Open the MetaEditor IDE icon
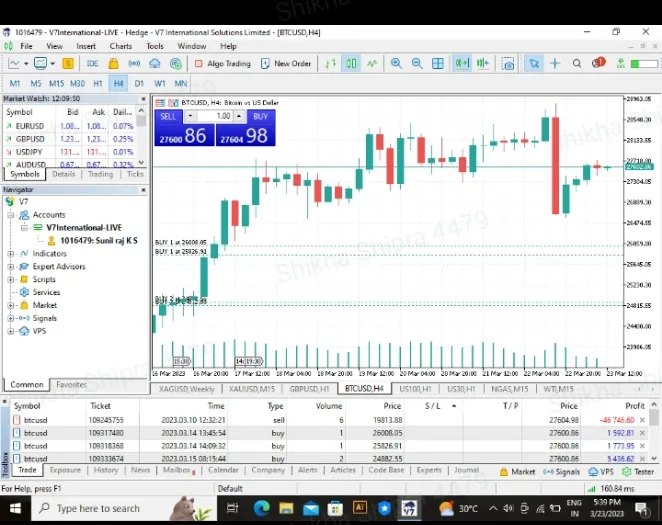This screenshot has width=662, height=525. (x=92, y=64)
